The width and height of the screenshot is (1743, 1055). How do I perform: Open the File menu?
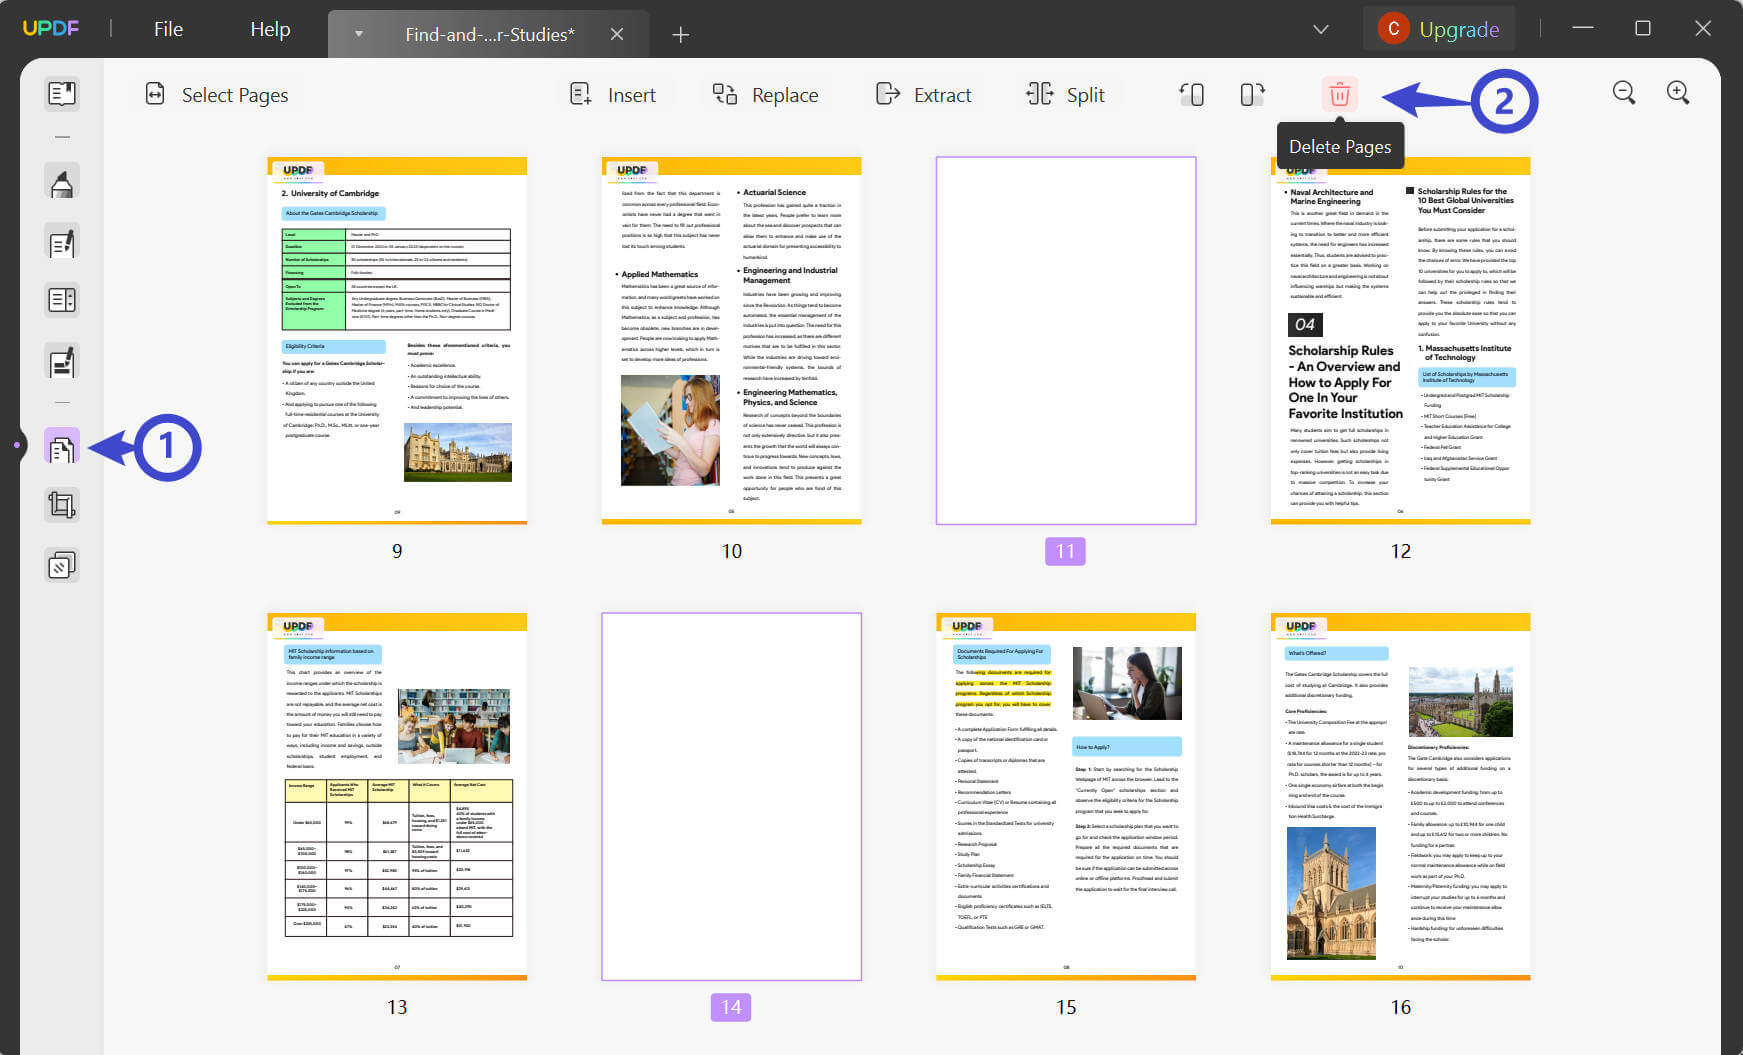168,29
